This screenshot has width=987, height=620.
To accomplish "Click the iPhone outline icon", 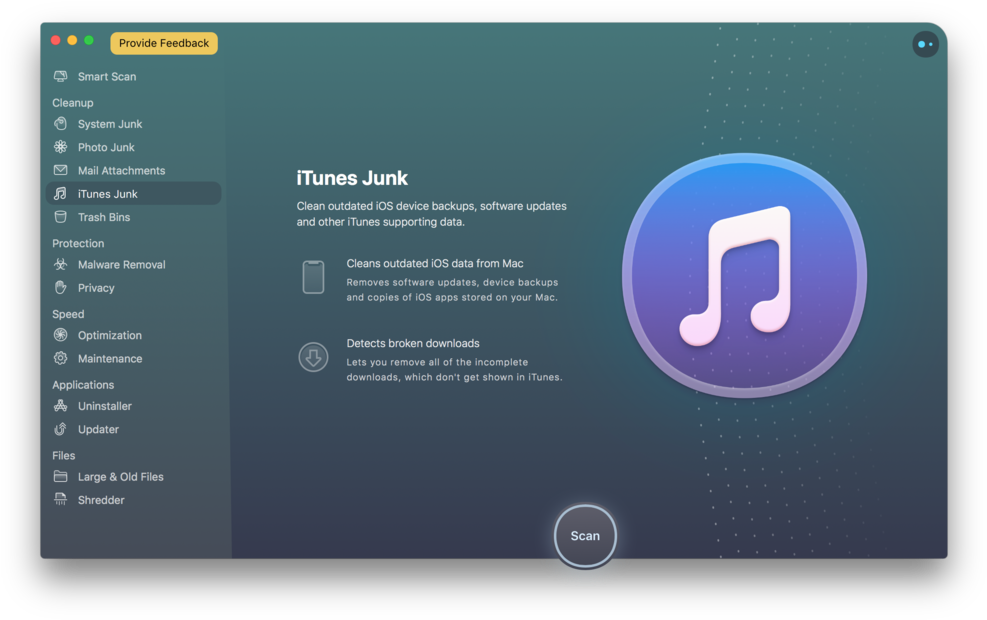I will tap(313, 277).
